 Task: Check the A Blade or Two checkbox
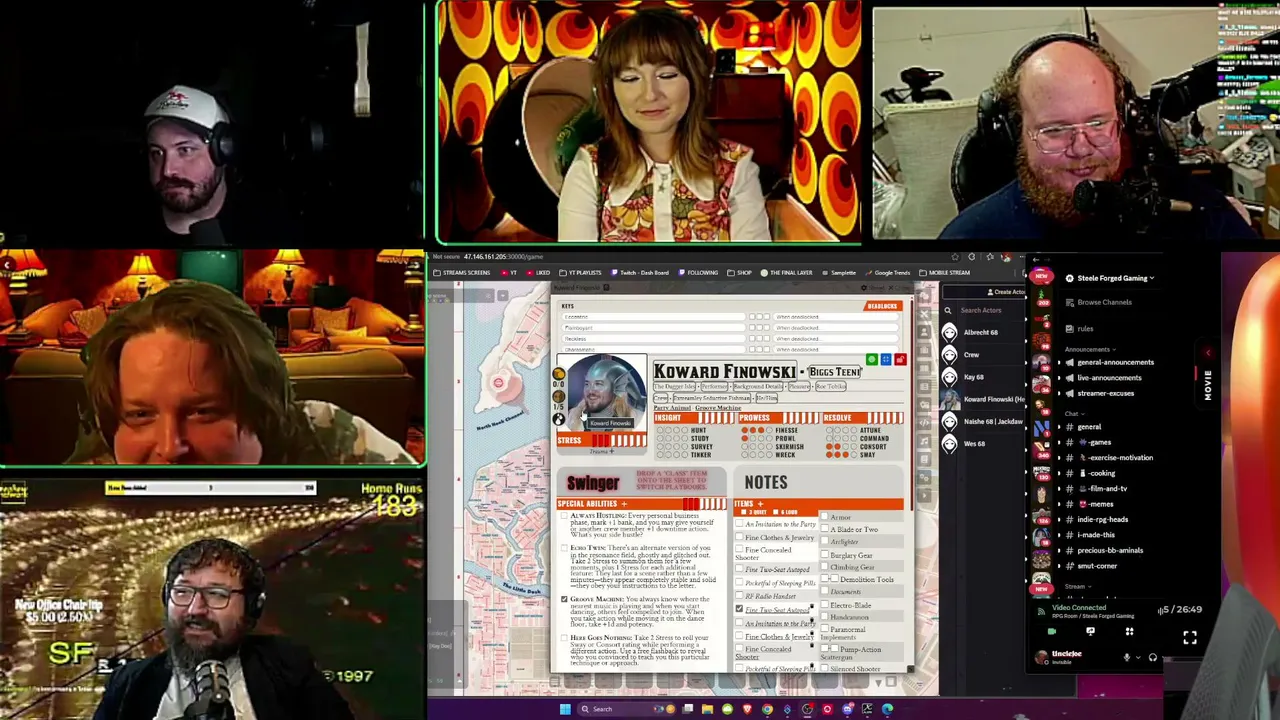click(x=824, y=530)
